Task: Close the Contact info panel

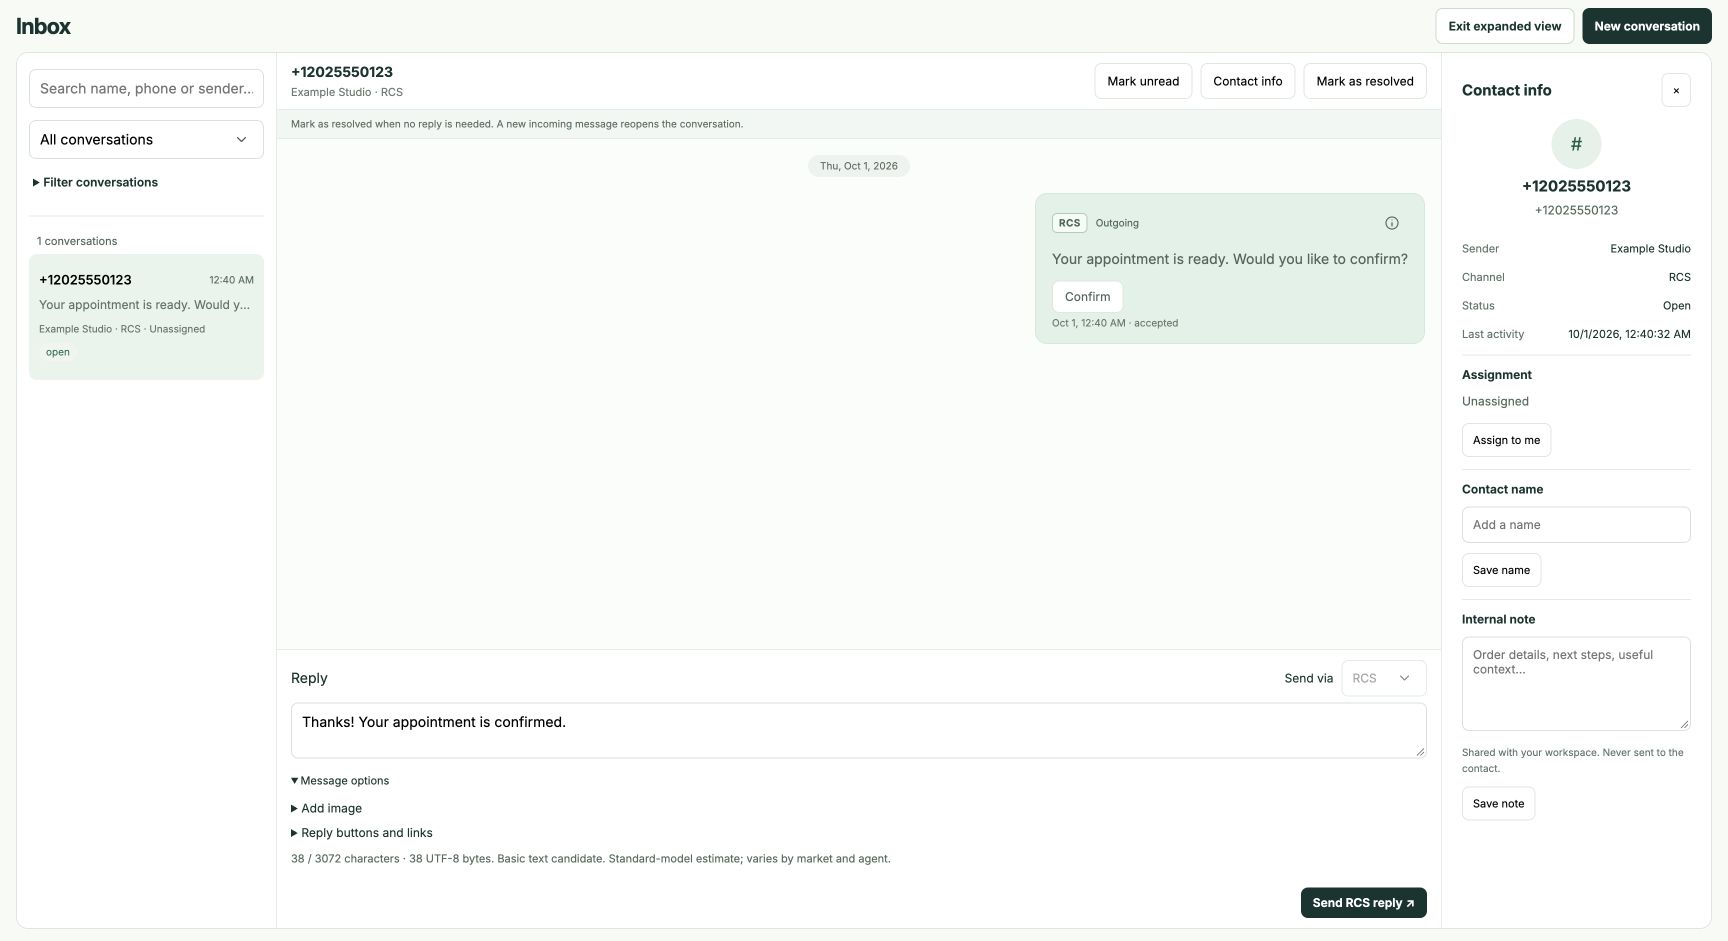Action: pos(1676,90)
